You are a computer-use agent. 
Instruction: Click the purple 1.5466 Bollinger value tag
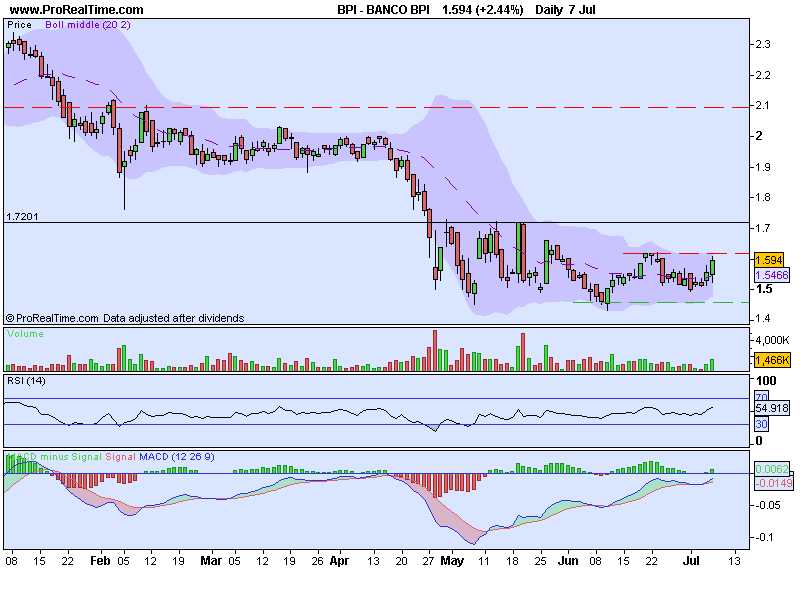pos(771,276)
